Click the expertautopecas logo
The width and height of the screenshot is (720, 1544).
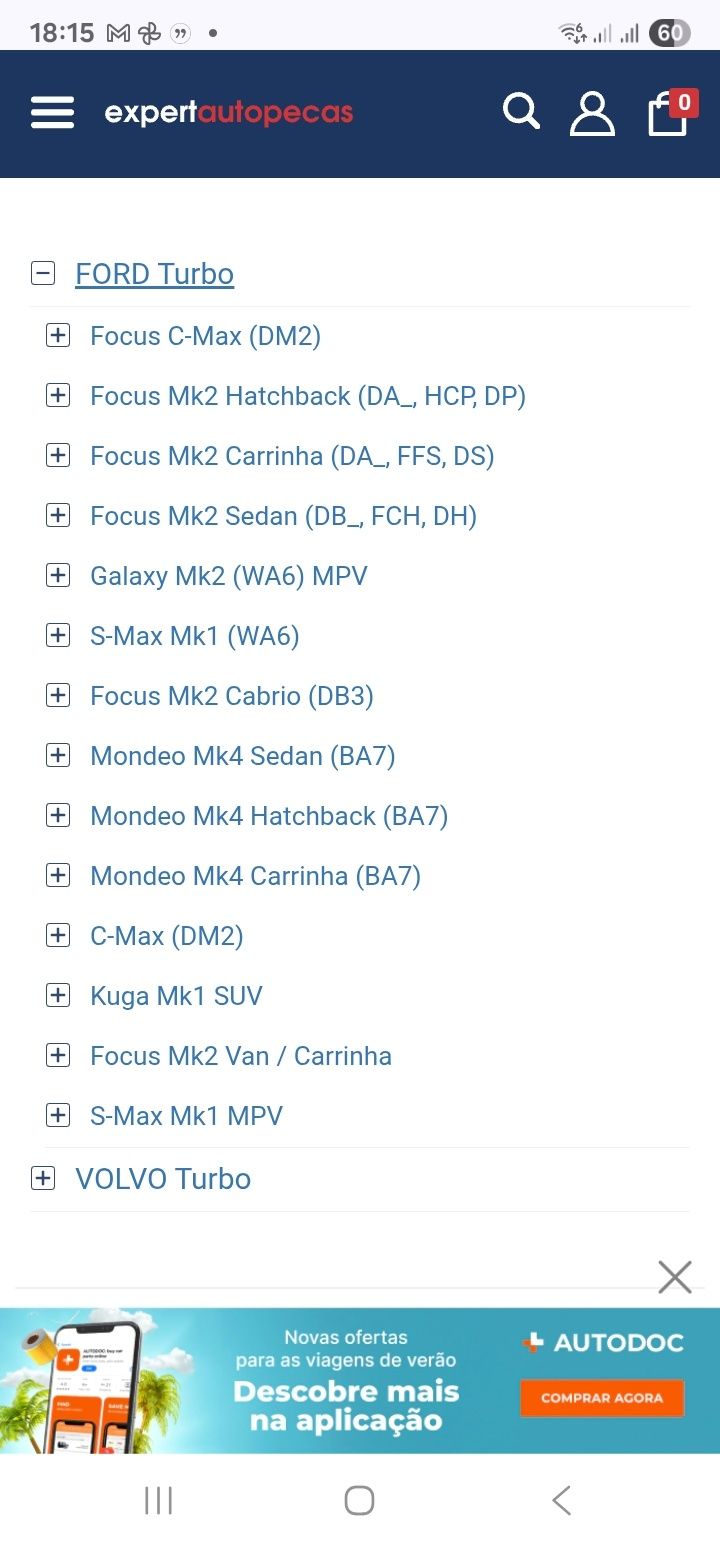coord(229,112)
